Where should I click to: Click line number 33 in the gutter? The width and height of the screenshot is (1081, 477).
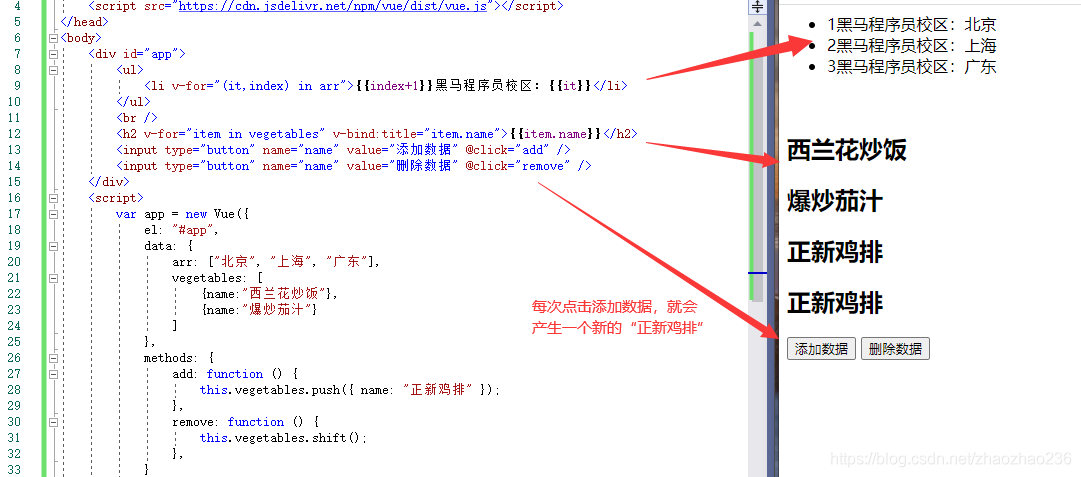point(14,470)
